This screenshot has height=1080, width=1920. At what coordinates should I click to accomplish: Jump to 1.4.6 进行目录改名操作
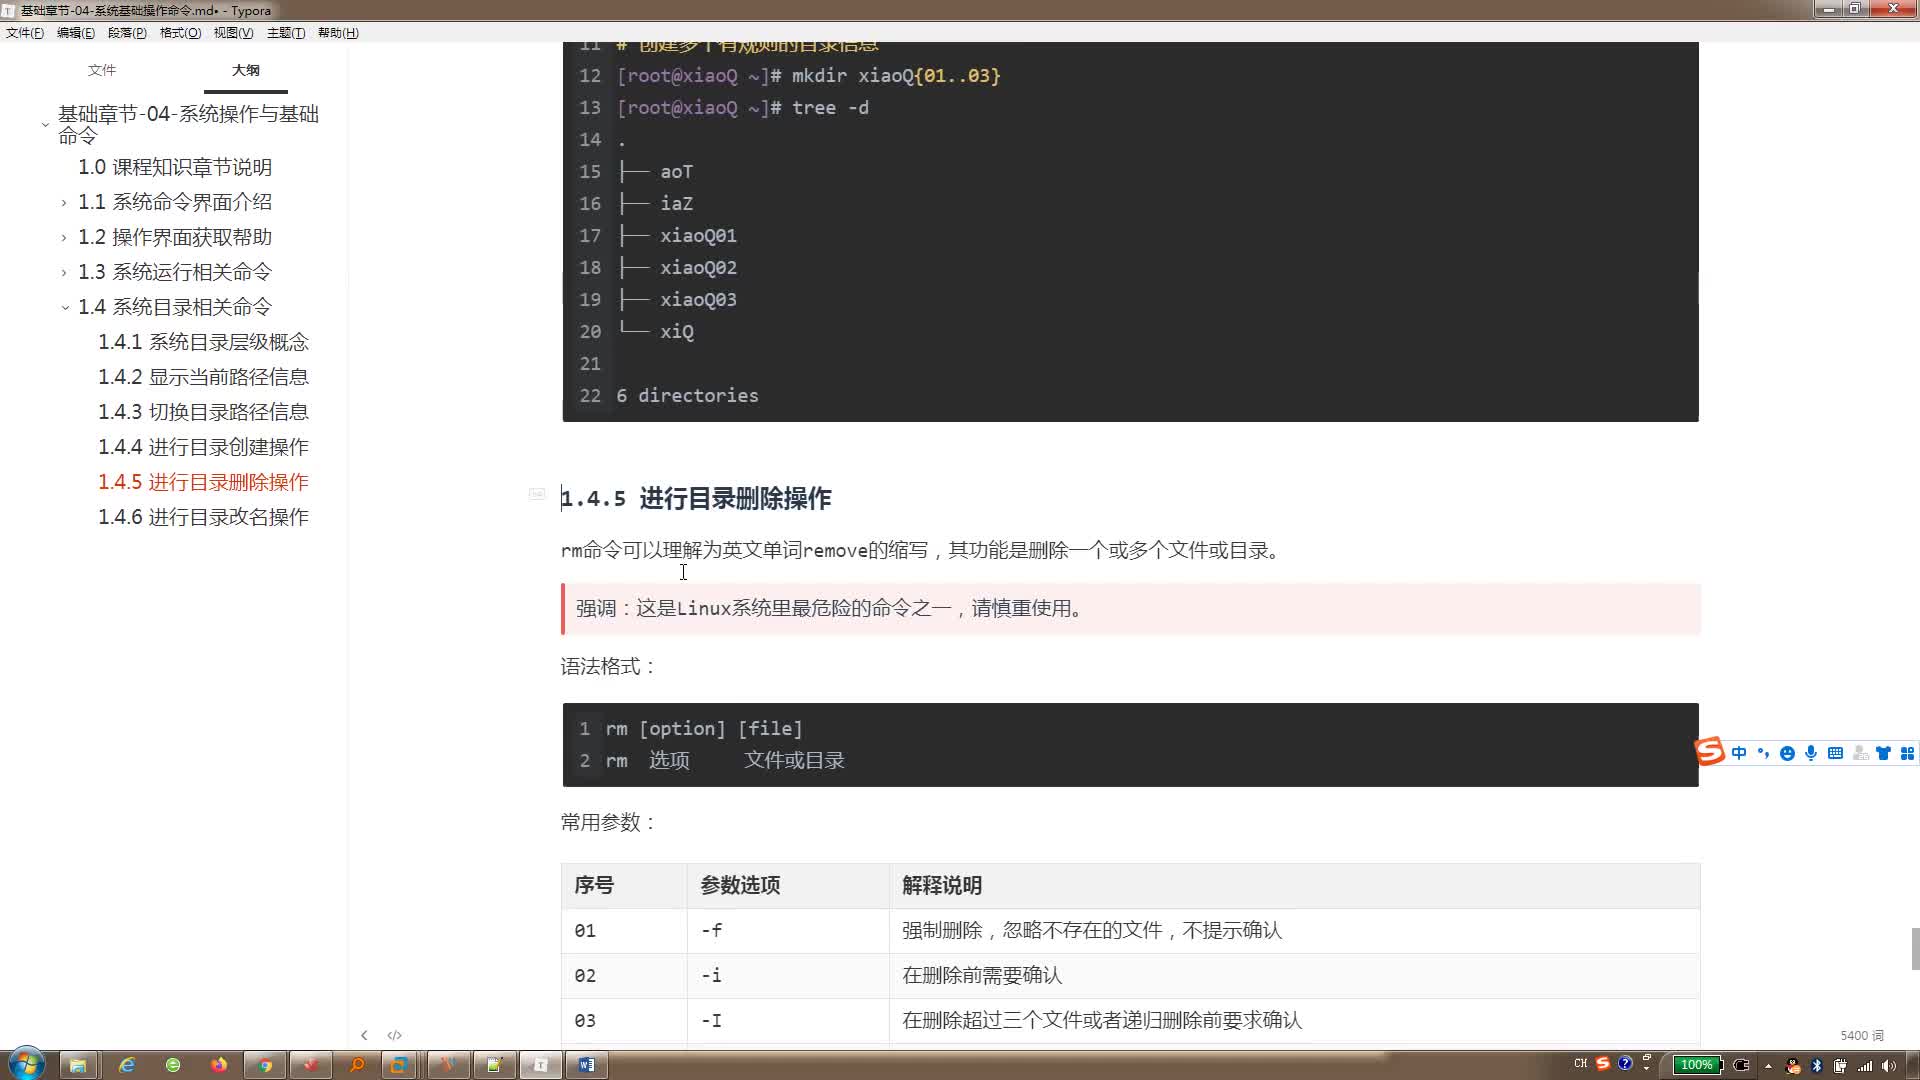tap(203, 517)
